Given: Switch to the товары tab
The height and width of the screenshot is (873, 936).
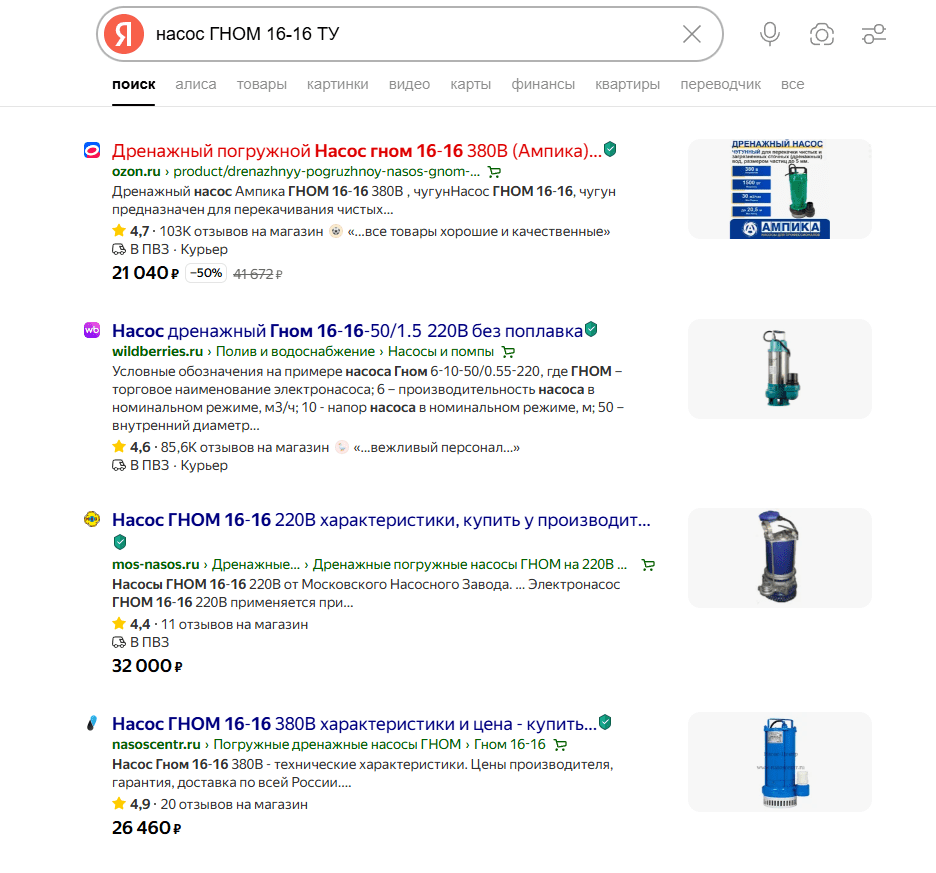Looking at the screenshot, I should pos(261,84).
